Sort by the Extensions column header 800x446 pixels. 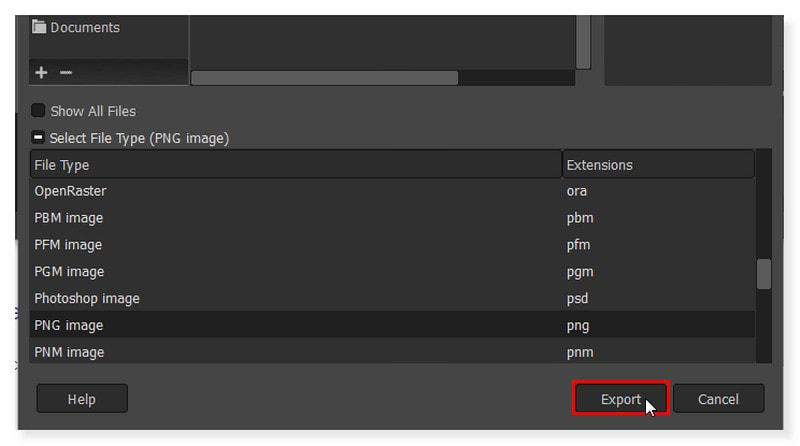pyautogui.click(x=657, y=165)
